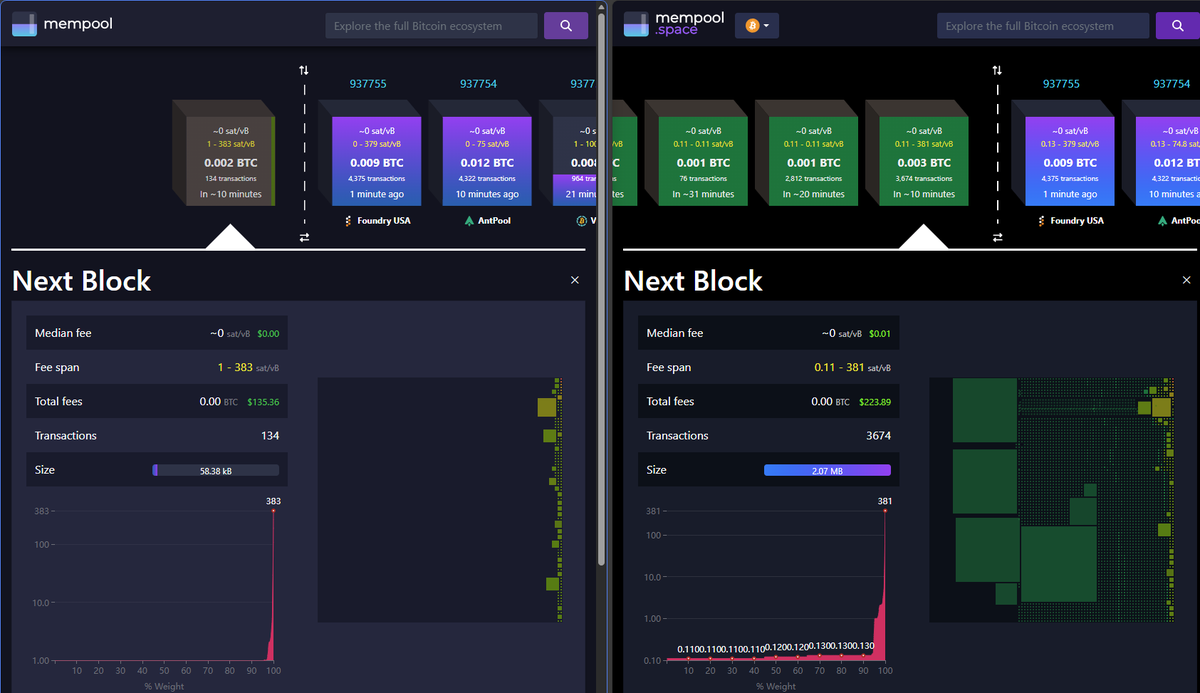Select the pending 134 transactions block in left window
This screenshot has height=693, width=1200.
pyautogui.click(x=230, y=161)
